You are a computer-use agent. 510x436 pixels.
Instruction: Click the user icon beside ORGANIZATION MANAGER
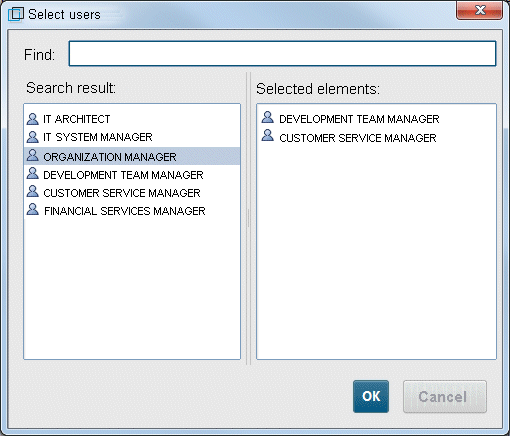33,155
